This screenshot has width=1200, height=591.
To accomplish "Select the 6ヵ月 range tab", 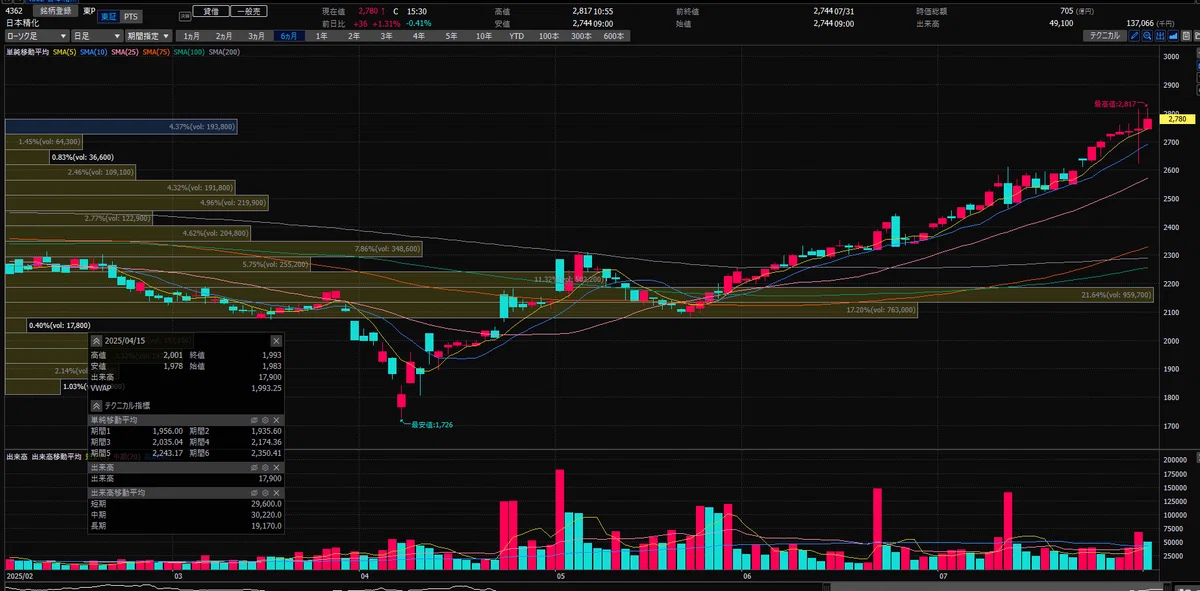I will [x=290, y=35].
